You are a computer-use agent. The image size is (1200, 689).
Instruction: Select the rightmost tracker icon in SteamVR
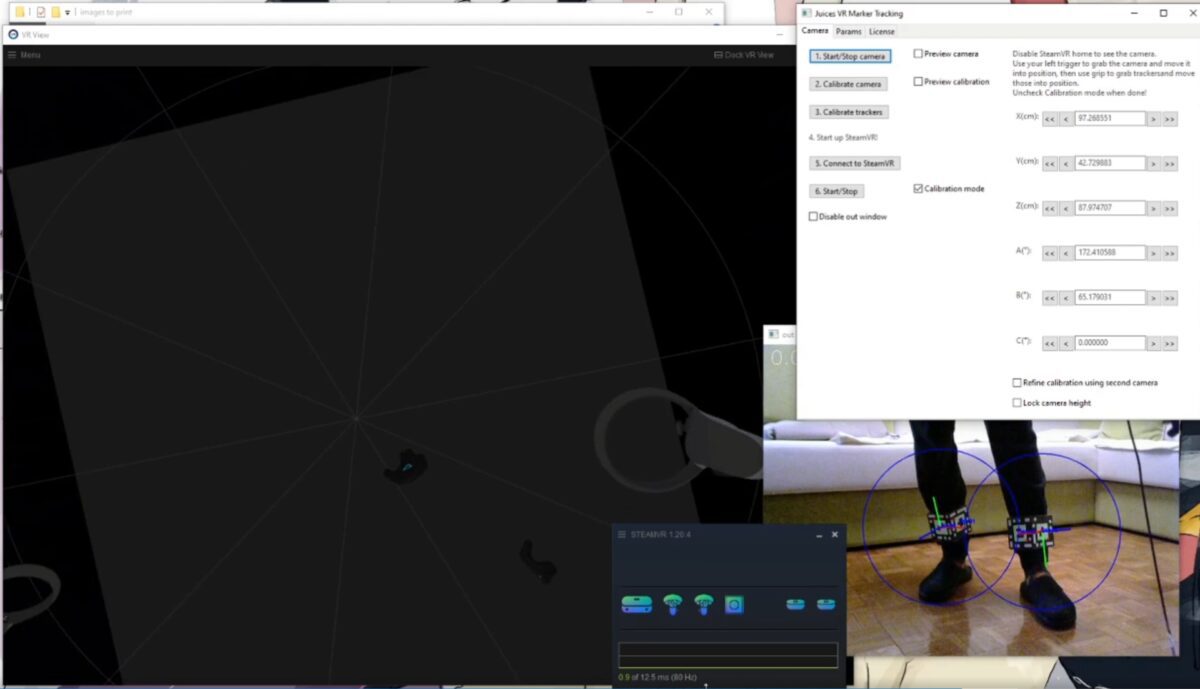click(825, 604)
